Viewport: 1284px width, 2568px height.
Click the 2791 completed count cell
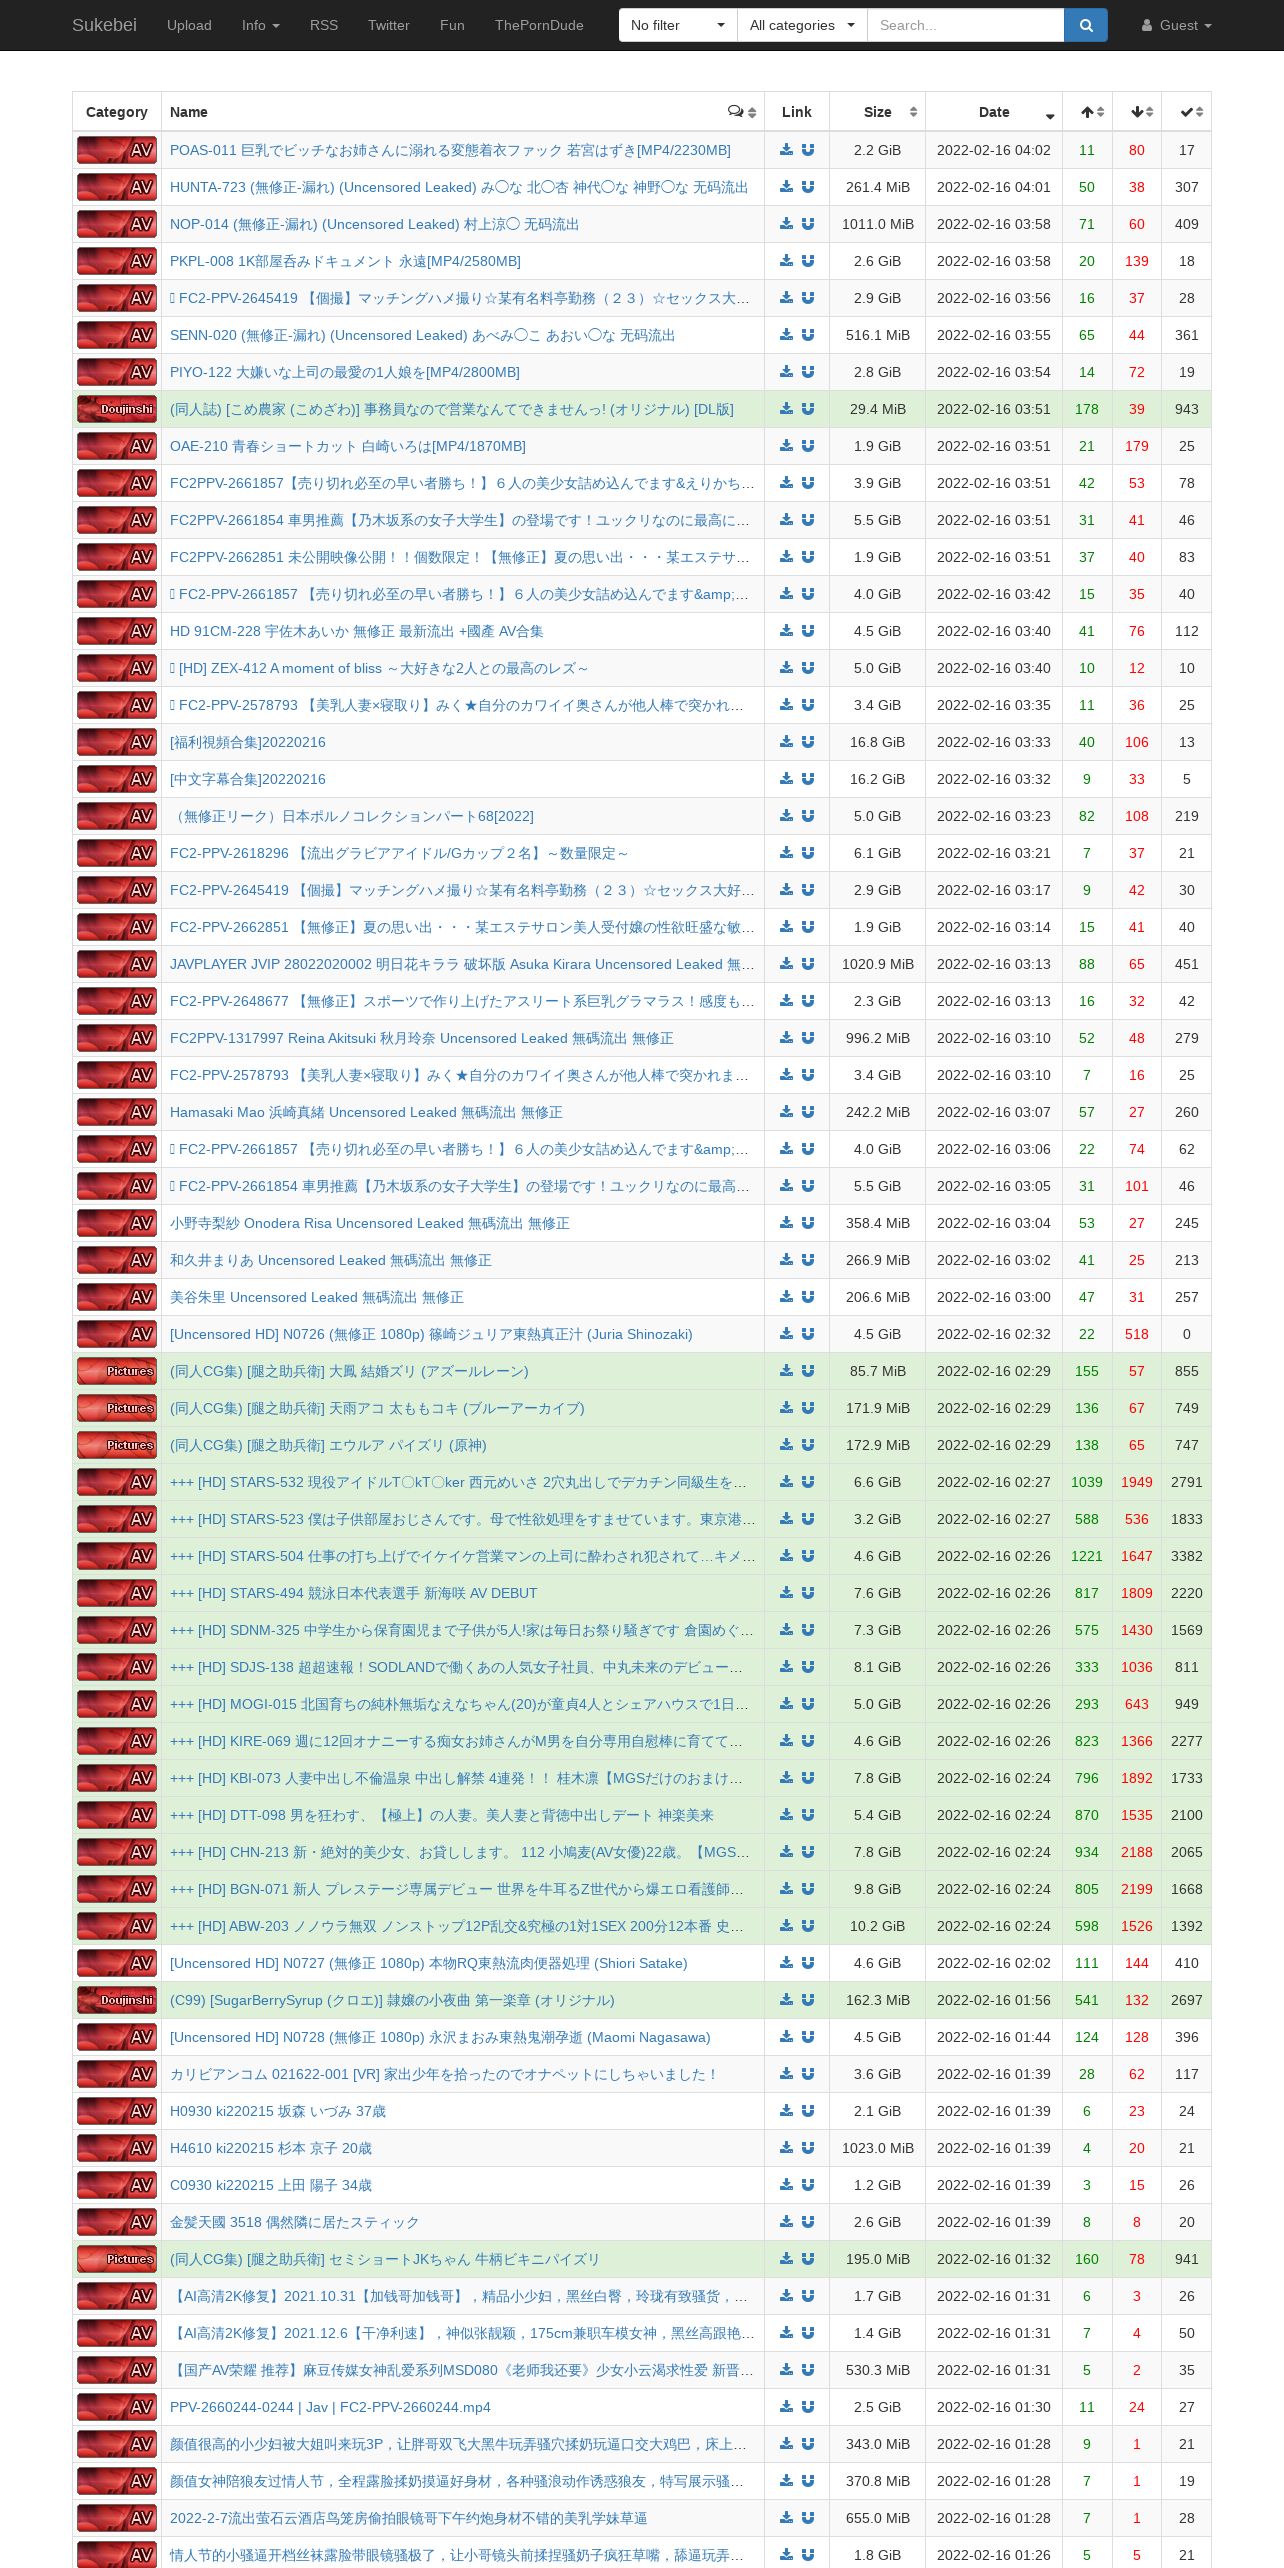point(1187,1482)
